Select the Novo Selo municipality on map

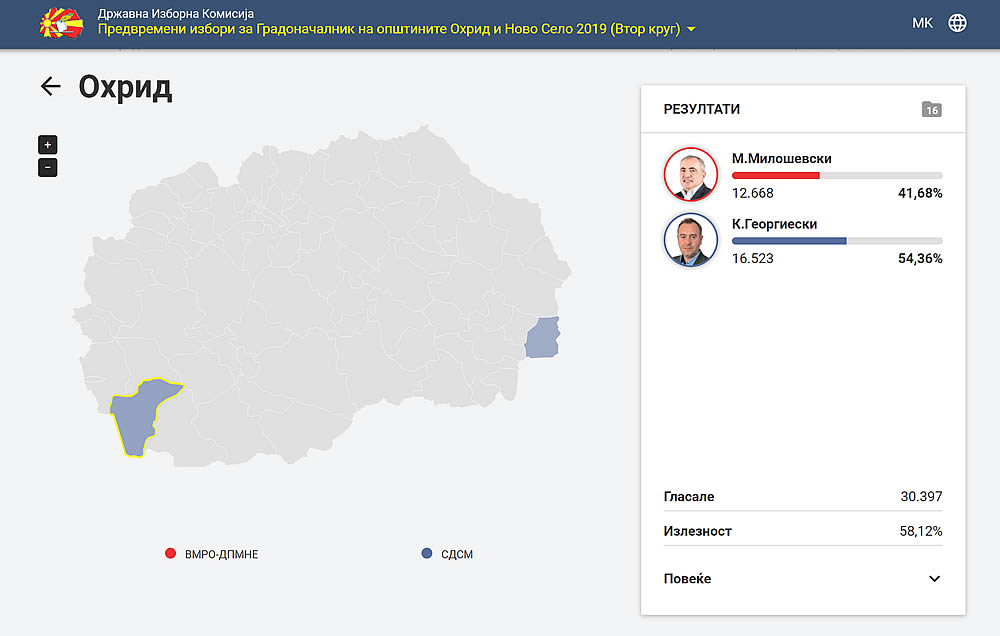(542, 338)
